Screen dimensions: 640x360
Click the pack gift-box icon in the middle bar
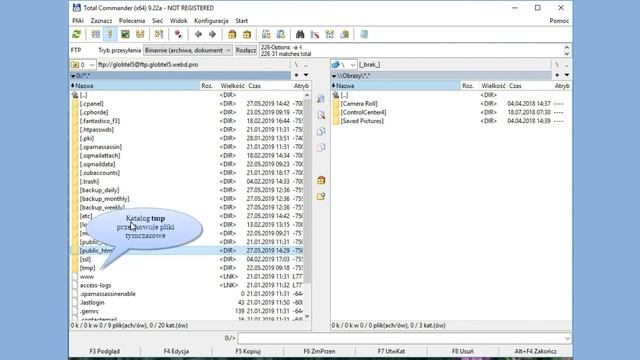[x=321, y=180]
